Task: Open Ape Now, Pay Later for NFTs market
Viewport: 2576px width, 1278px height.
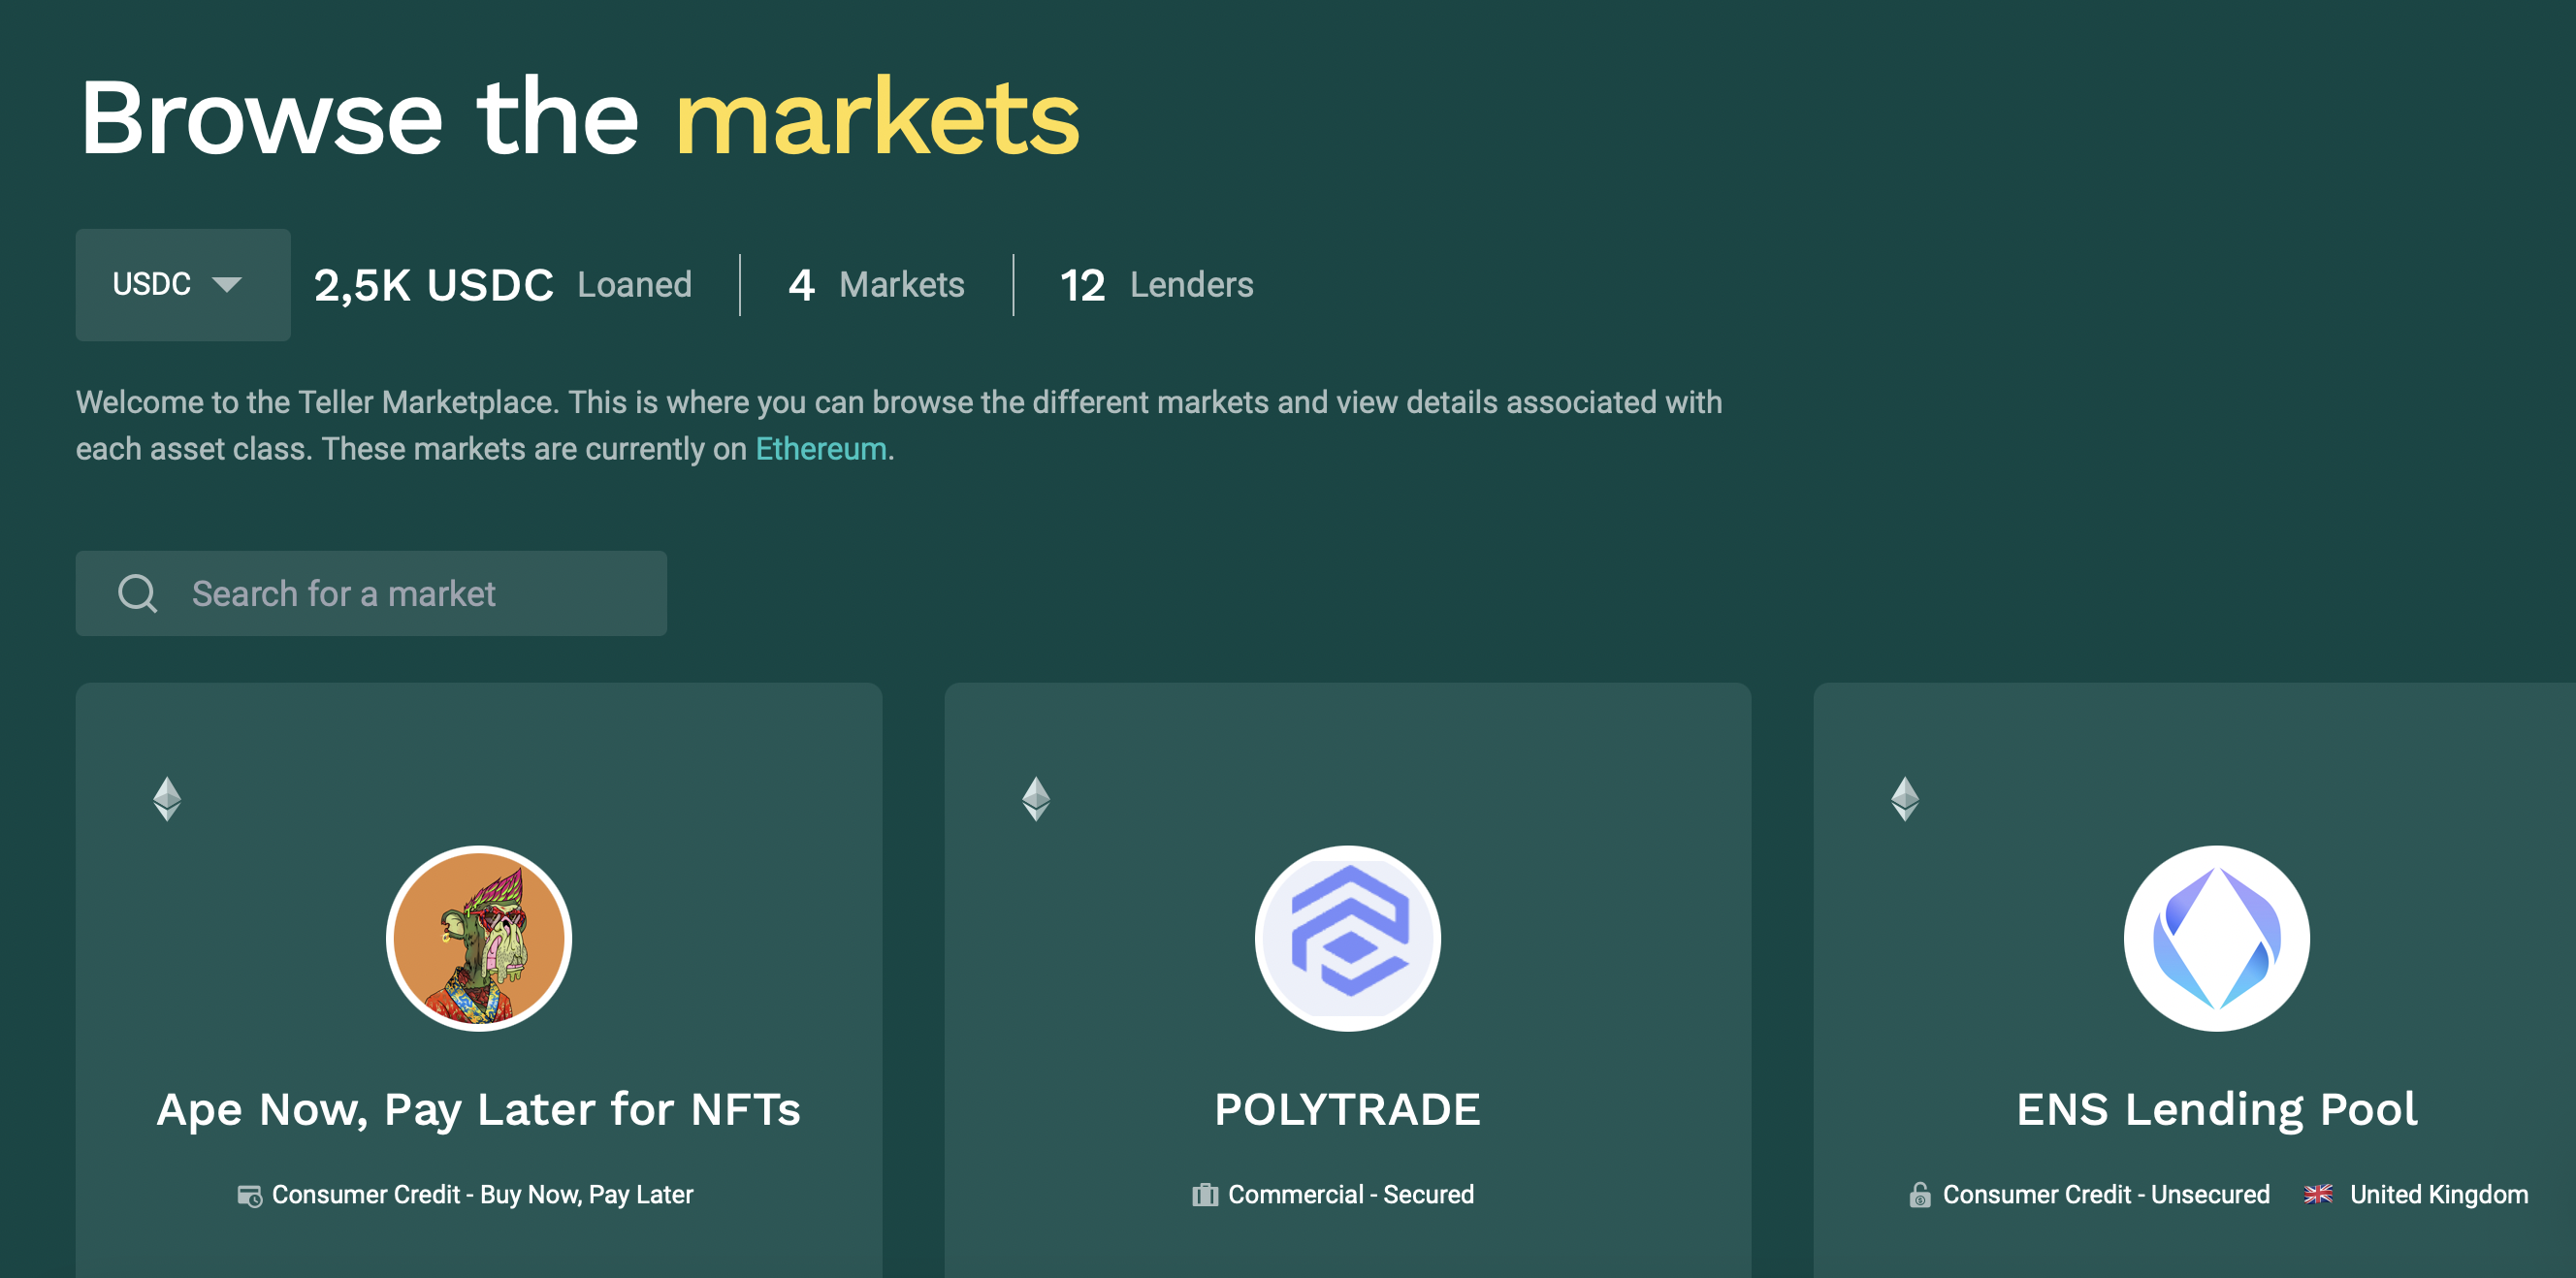Action: tap(479, 1110)
